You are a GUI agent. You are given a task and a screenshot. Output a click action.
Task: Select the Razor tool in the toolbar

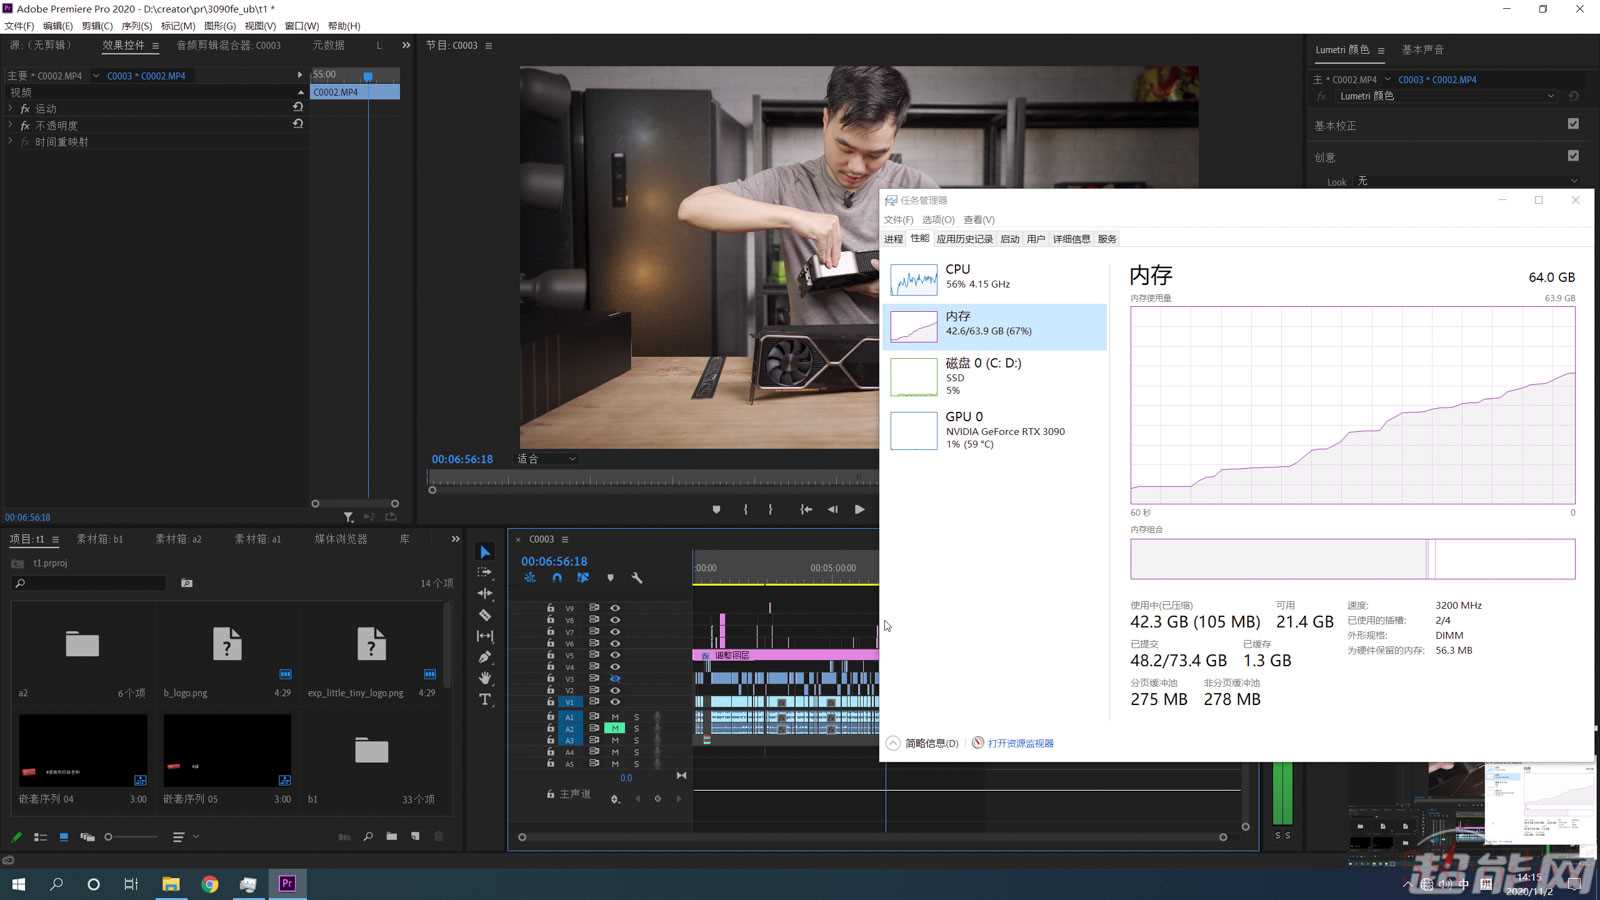tap(485, 615)
